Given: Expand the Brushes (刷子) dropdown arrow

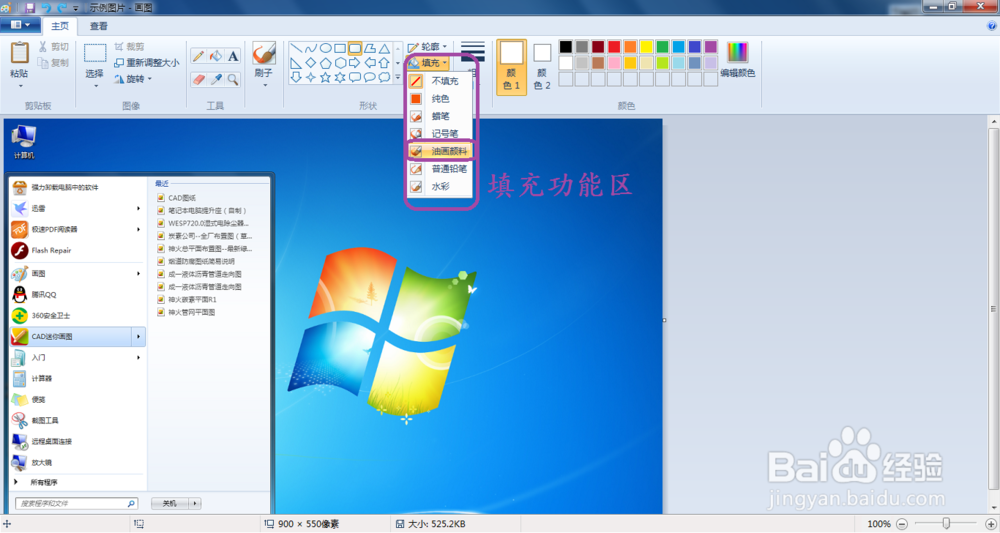Looking at the screenshot, I should click(x=263, y=85).
